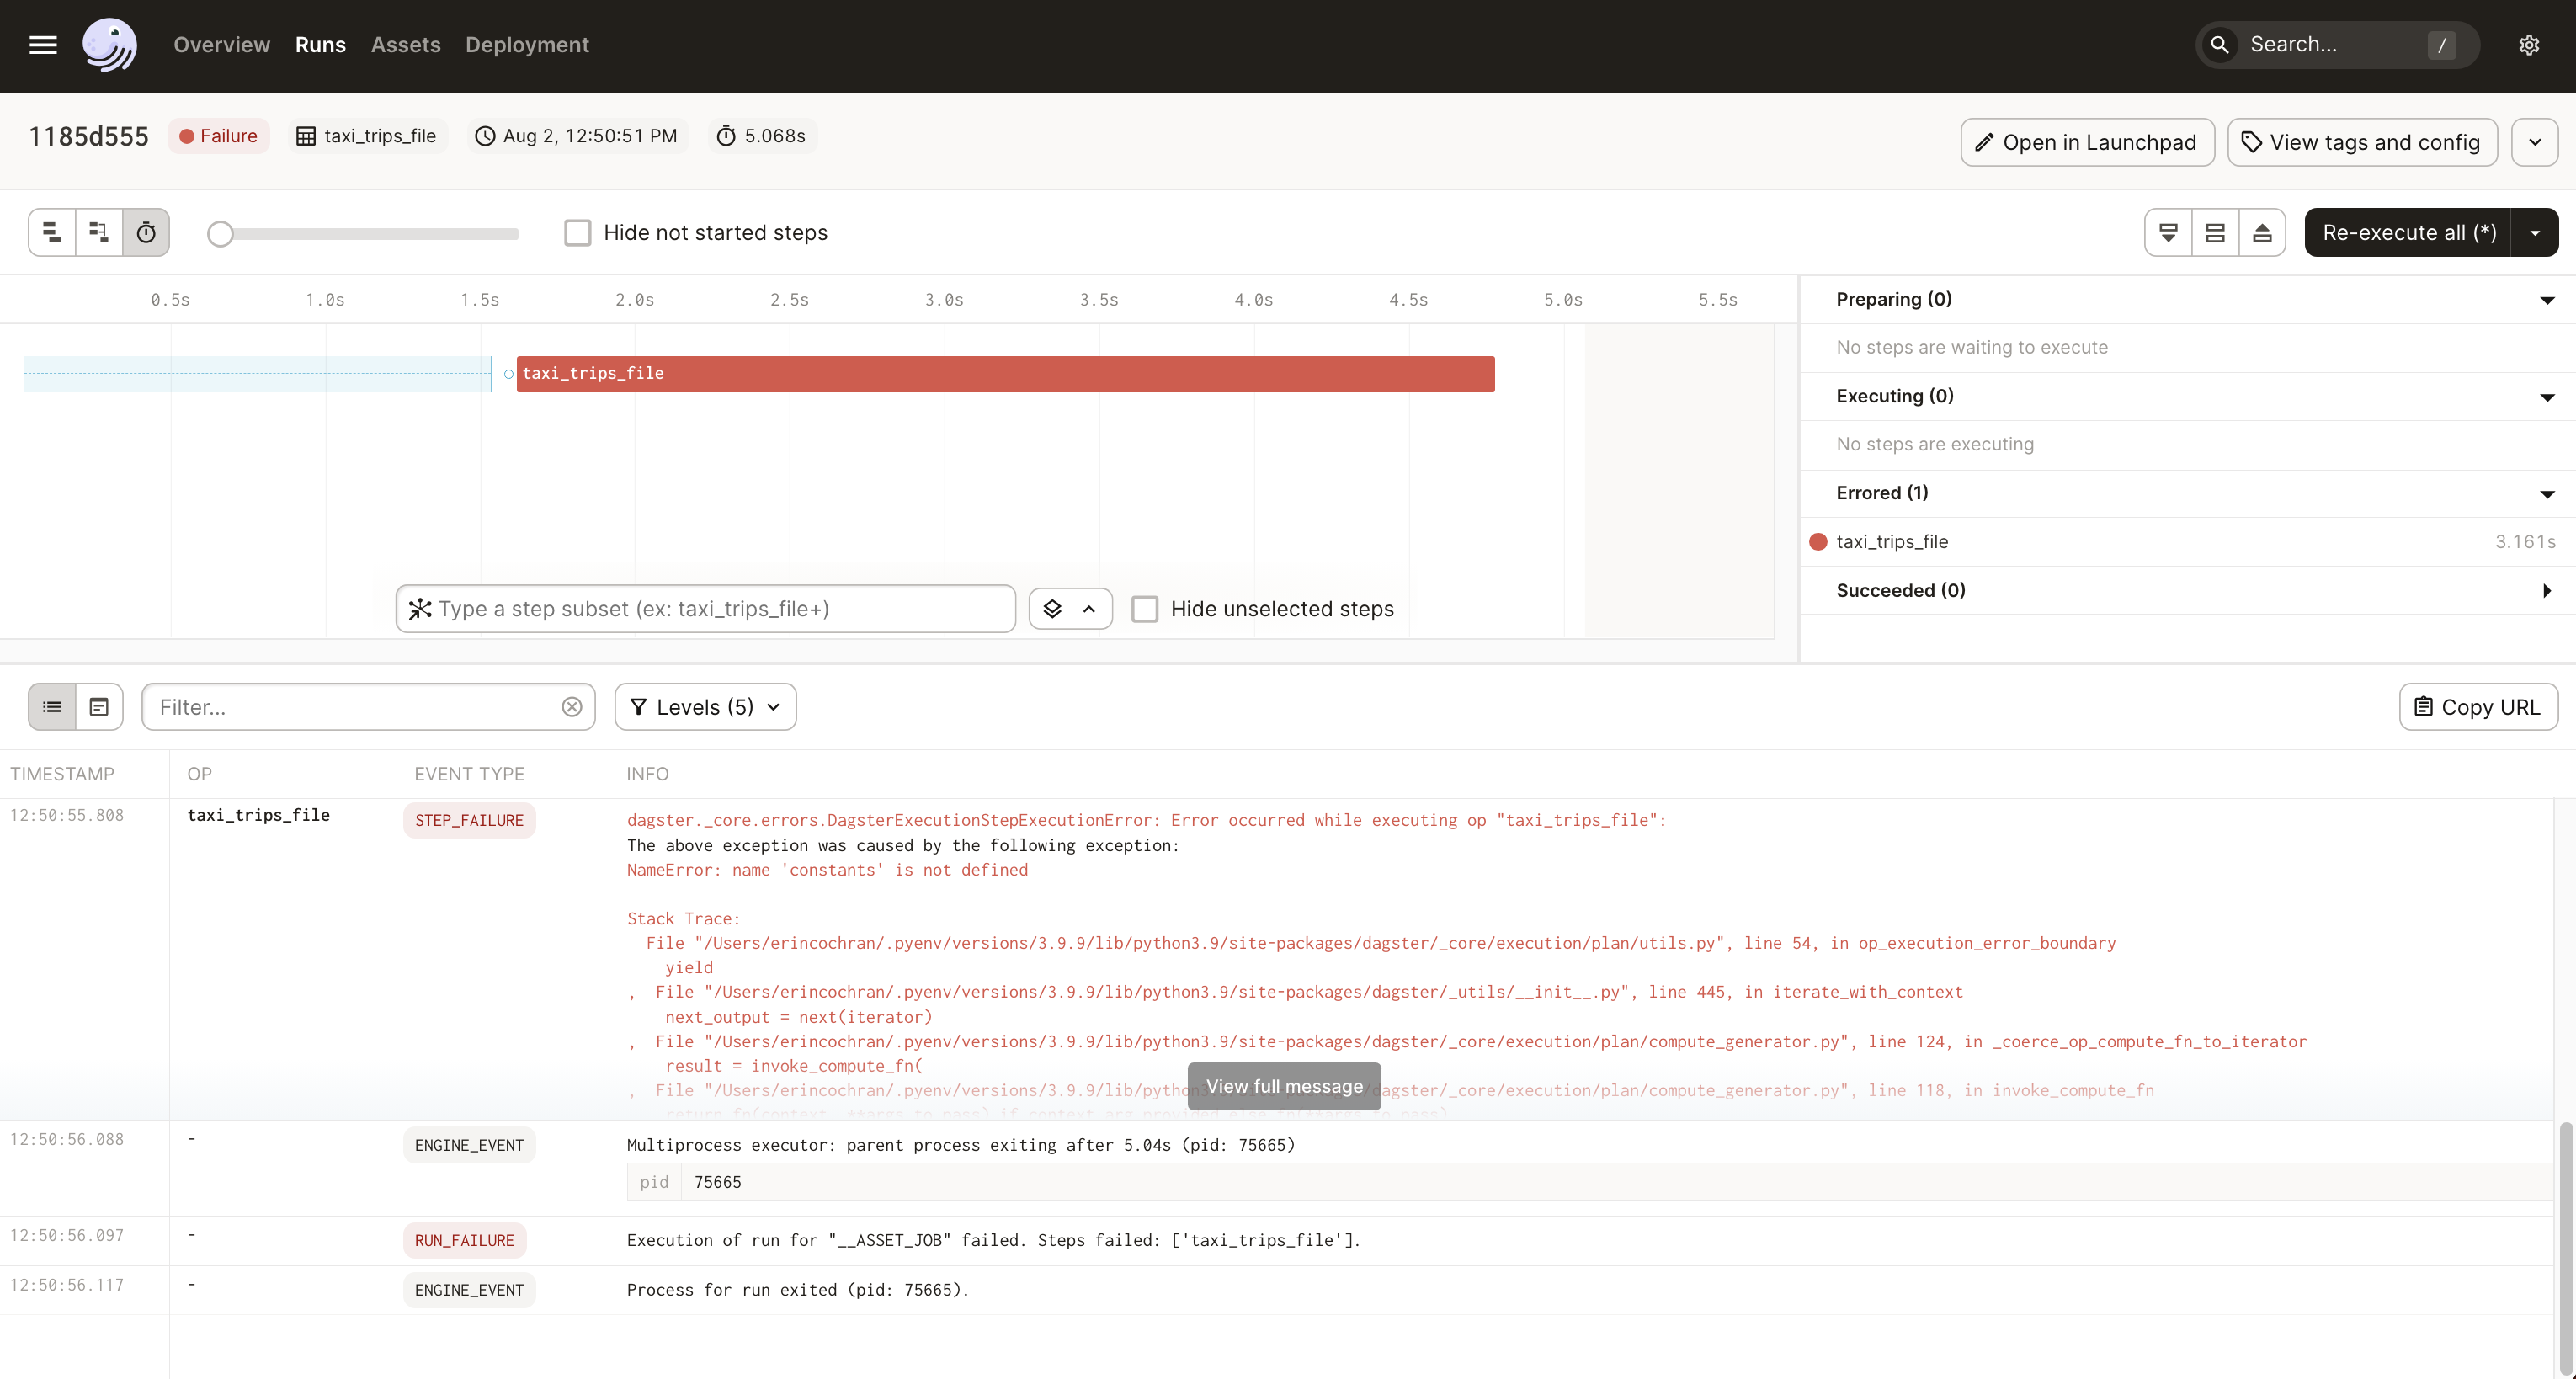The width and height of the screenshot is (2576, 1379).
Task: Click the 12:50:56.088 ENGINE_EVENT tag
Action: (469, 1145)
